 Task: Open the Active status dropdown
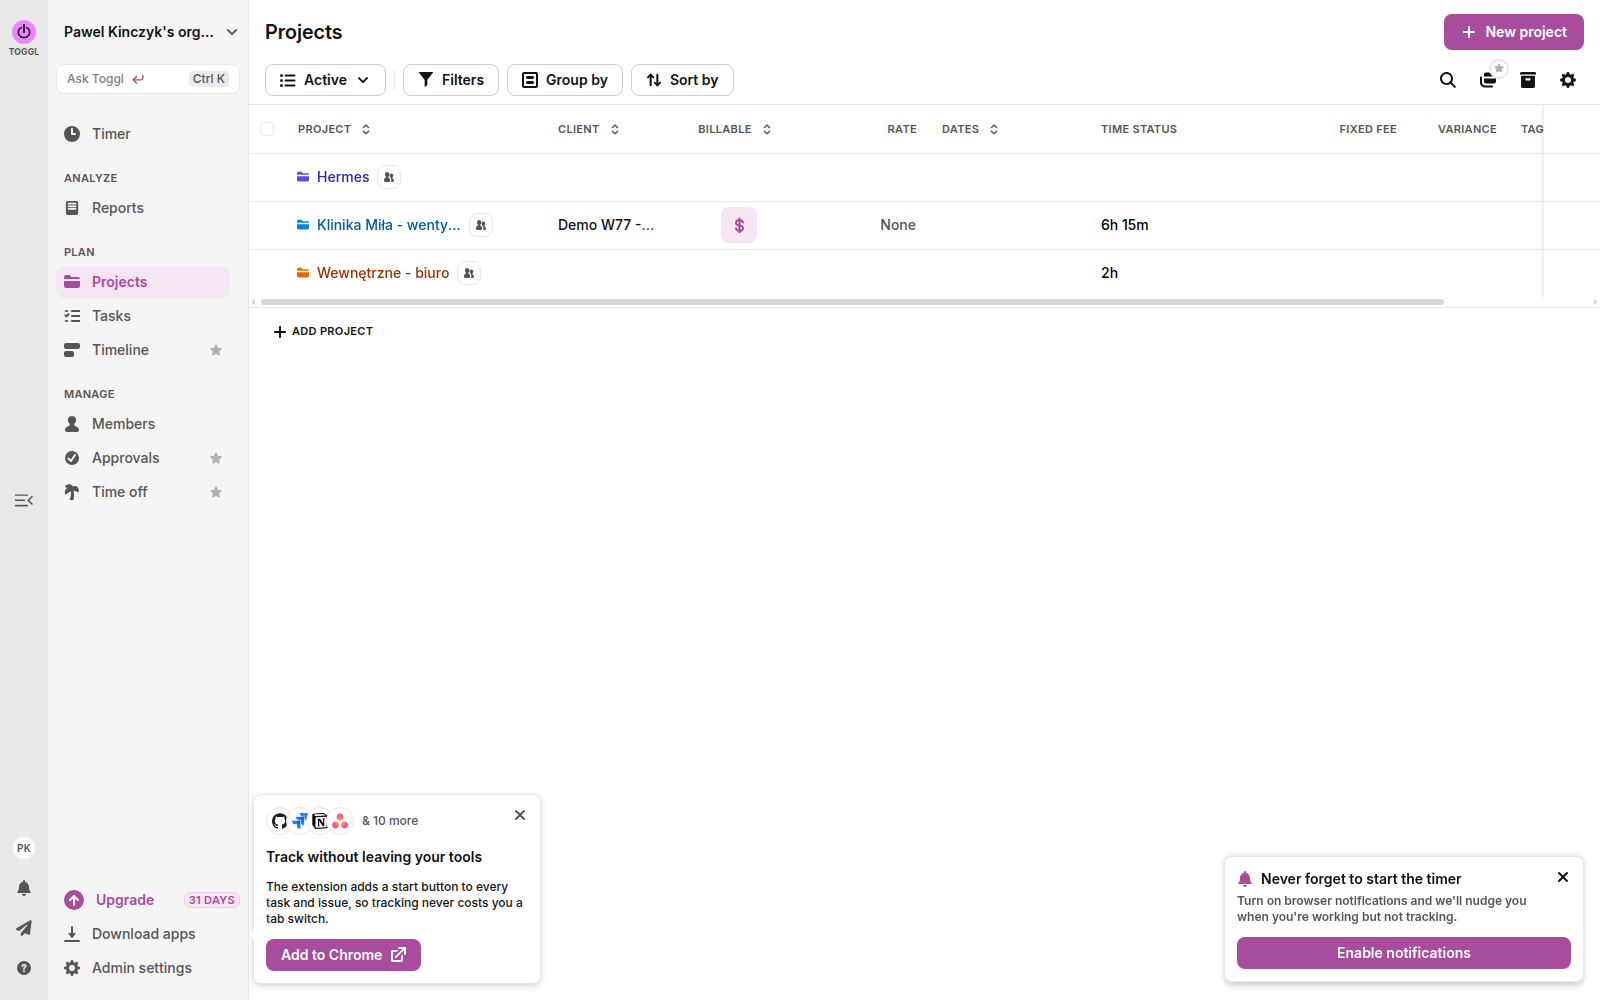325,80
